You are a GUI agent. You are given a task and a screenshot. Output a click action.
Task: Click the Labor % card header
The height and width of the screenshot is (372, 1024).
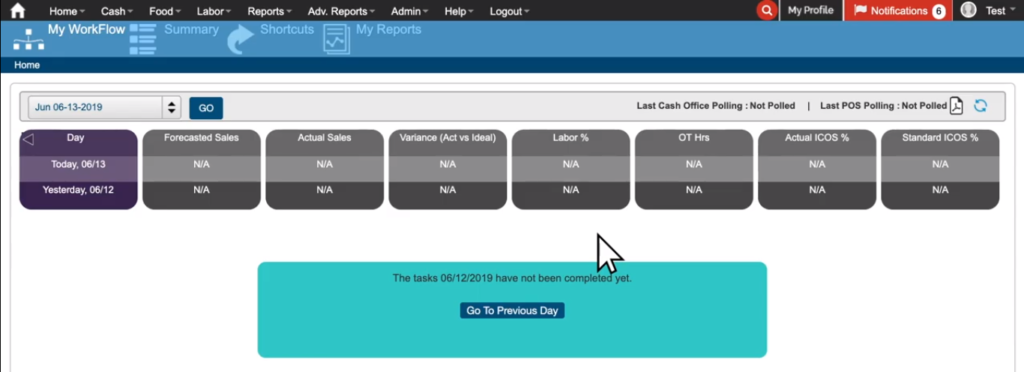(571, 138)
